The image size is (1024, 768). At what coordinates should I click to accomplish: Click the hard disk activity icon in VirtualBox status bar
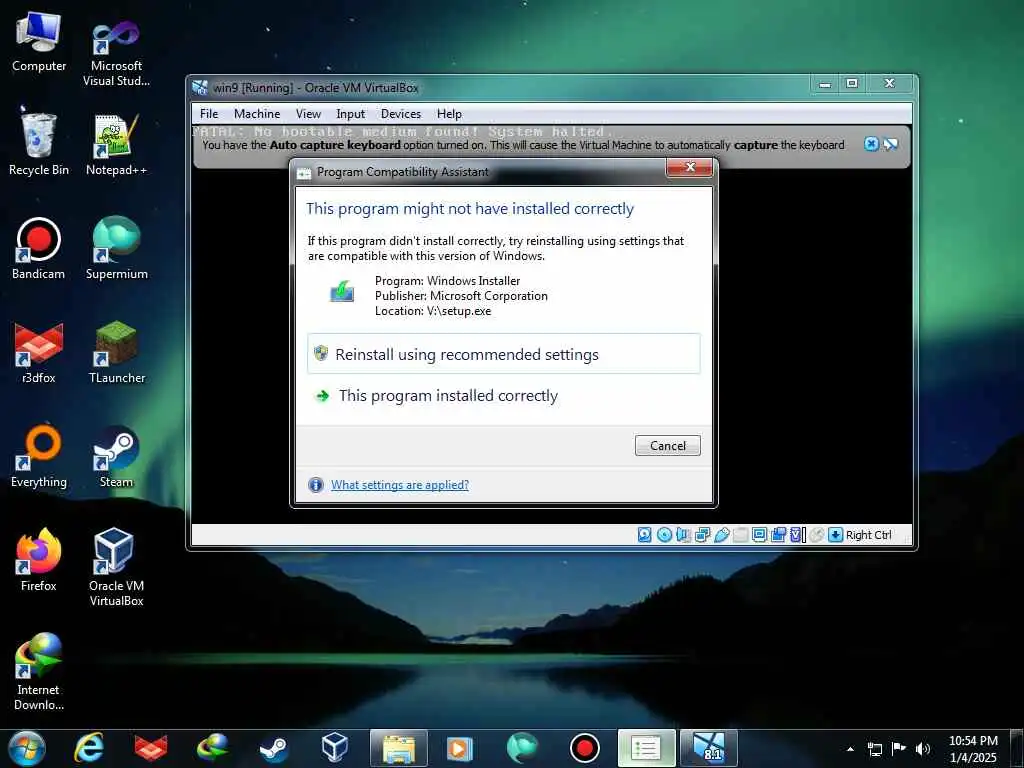tap(645, 535)
